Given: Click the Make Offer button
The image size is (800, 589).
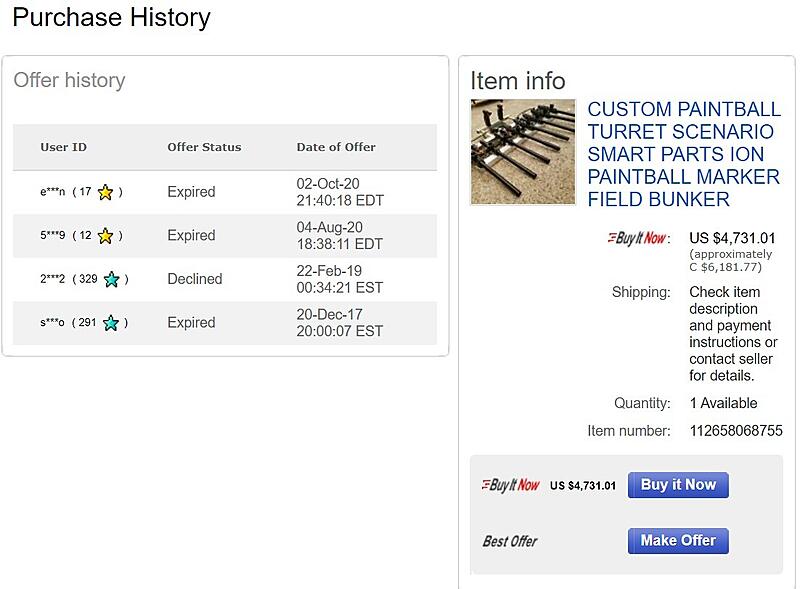Looking at the screenshot, I should click(x=678, y=541).
